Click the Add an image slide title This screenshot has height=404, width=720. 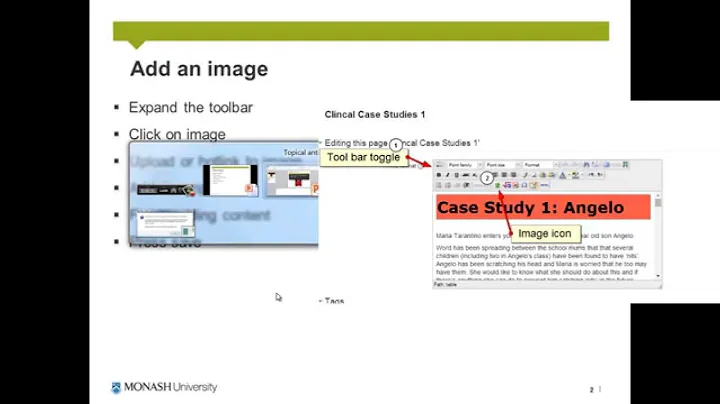click(x=199, y=69)
